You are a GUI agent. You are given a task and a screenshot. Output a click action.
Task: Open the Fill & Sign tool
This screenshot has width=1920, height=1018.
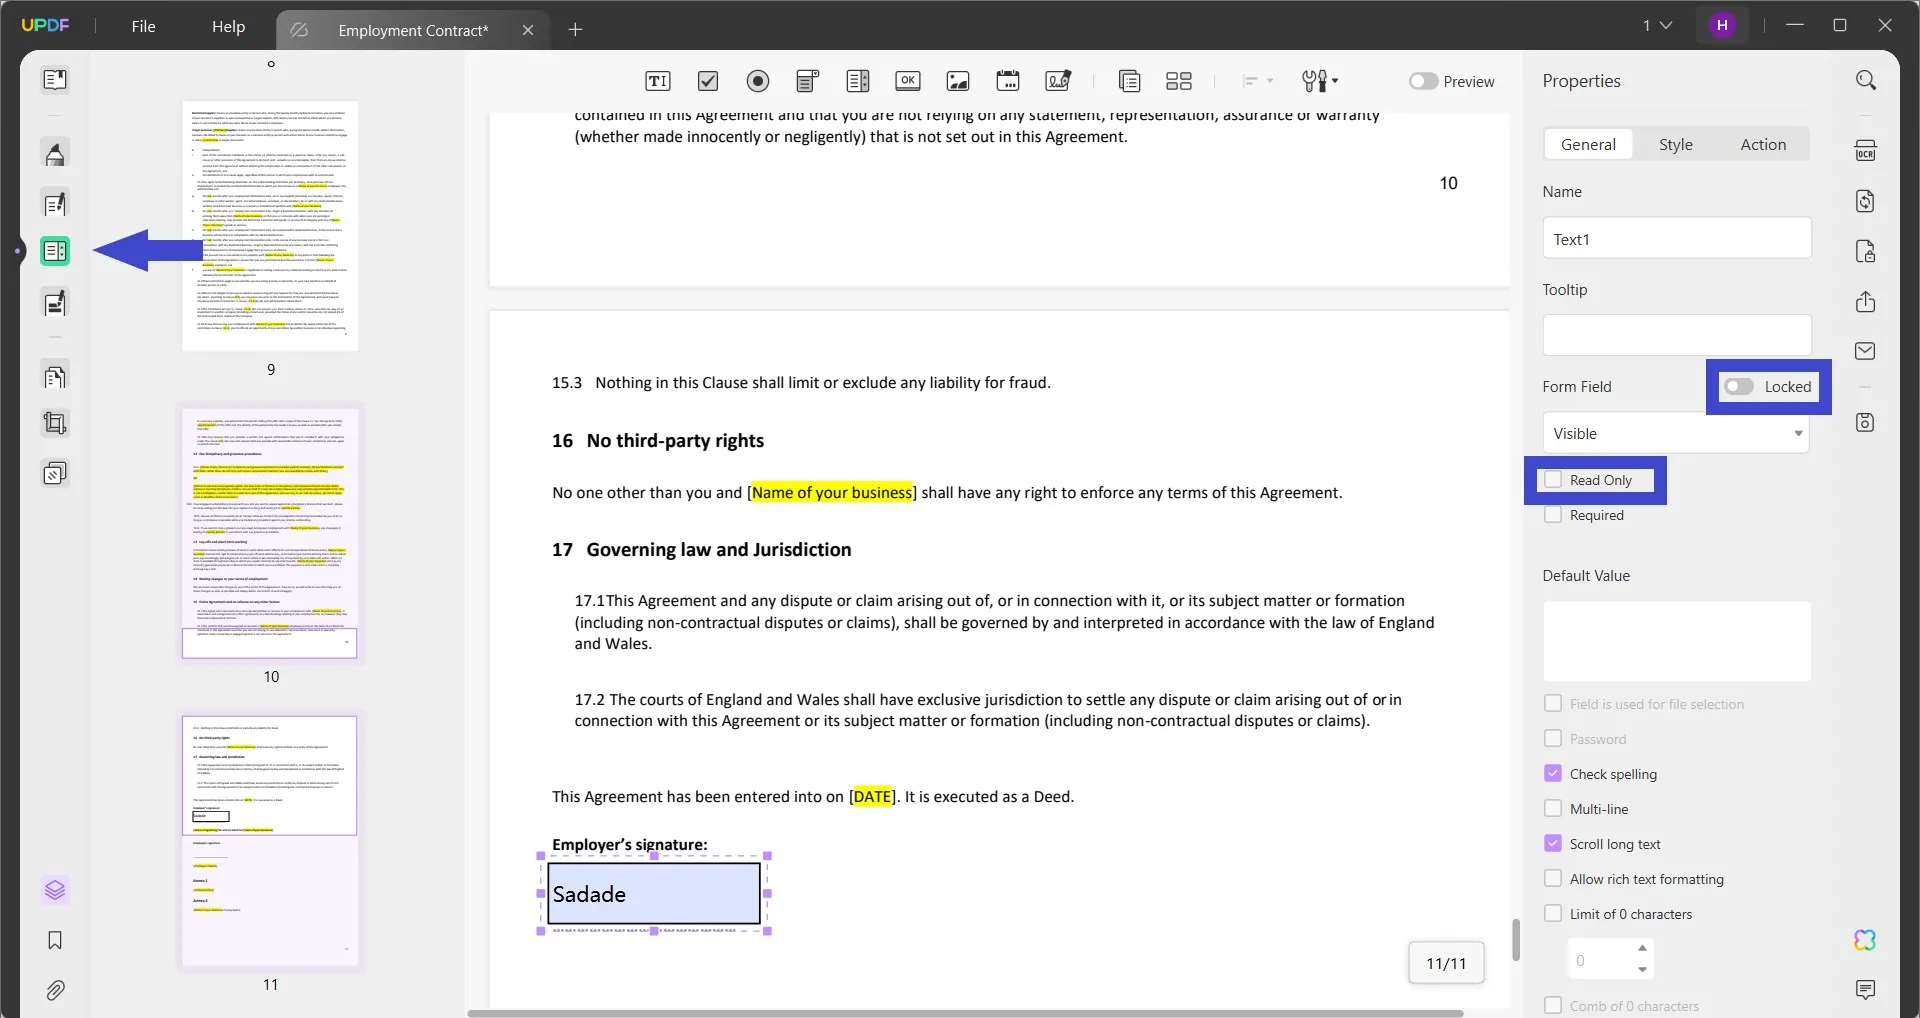(55, 302)
